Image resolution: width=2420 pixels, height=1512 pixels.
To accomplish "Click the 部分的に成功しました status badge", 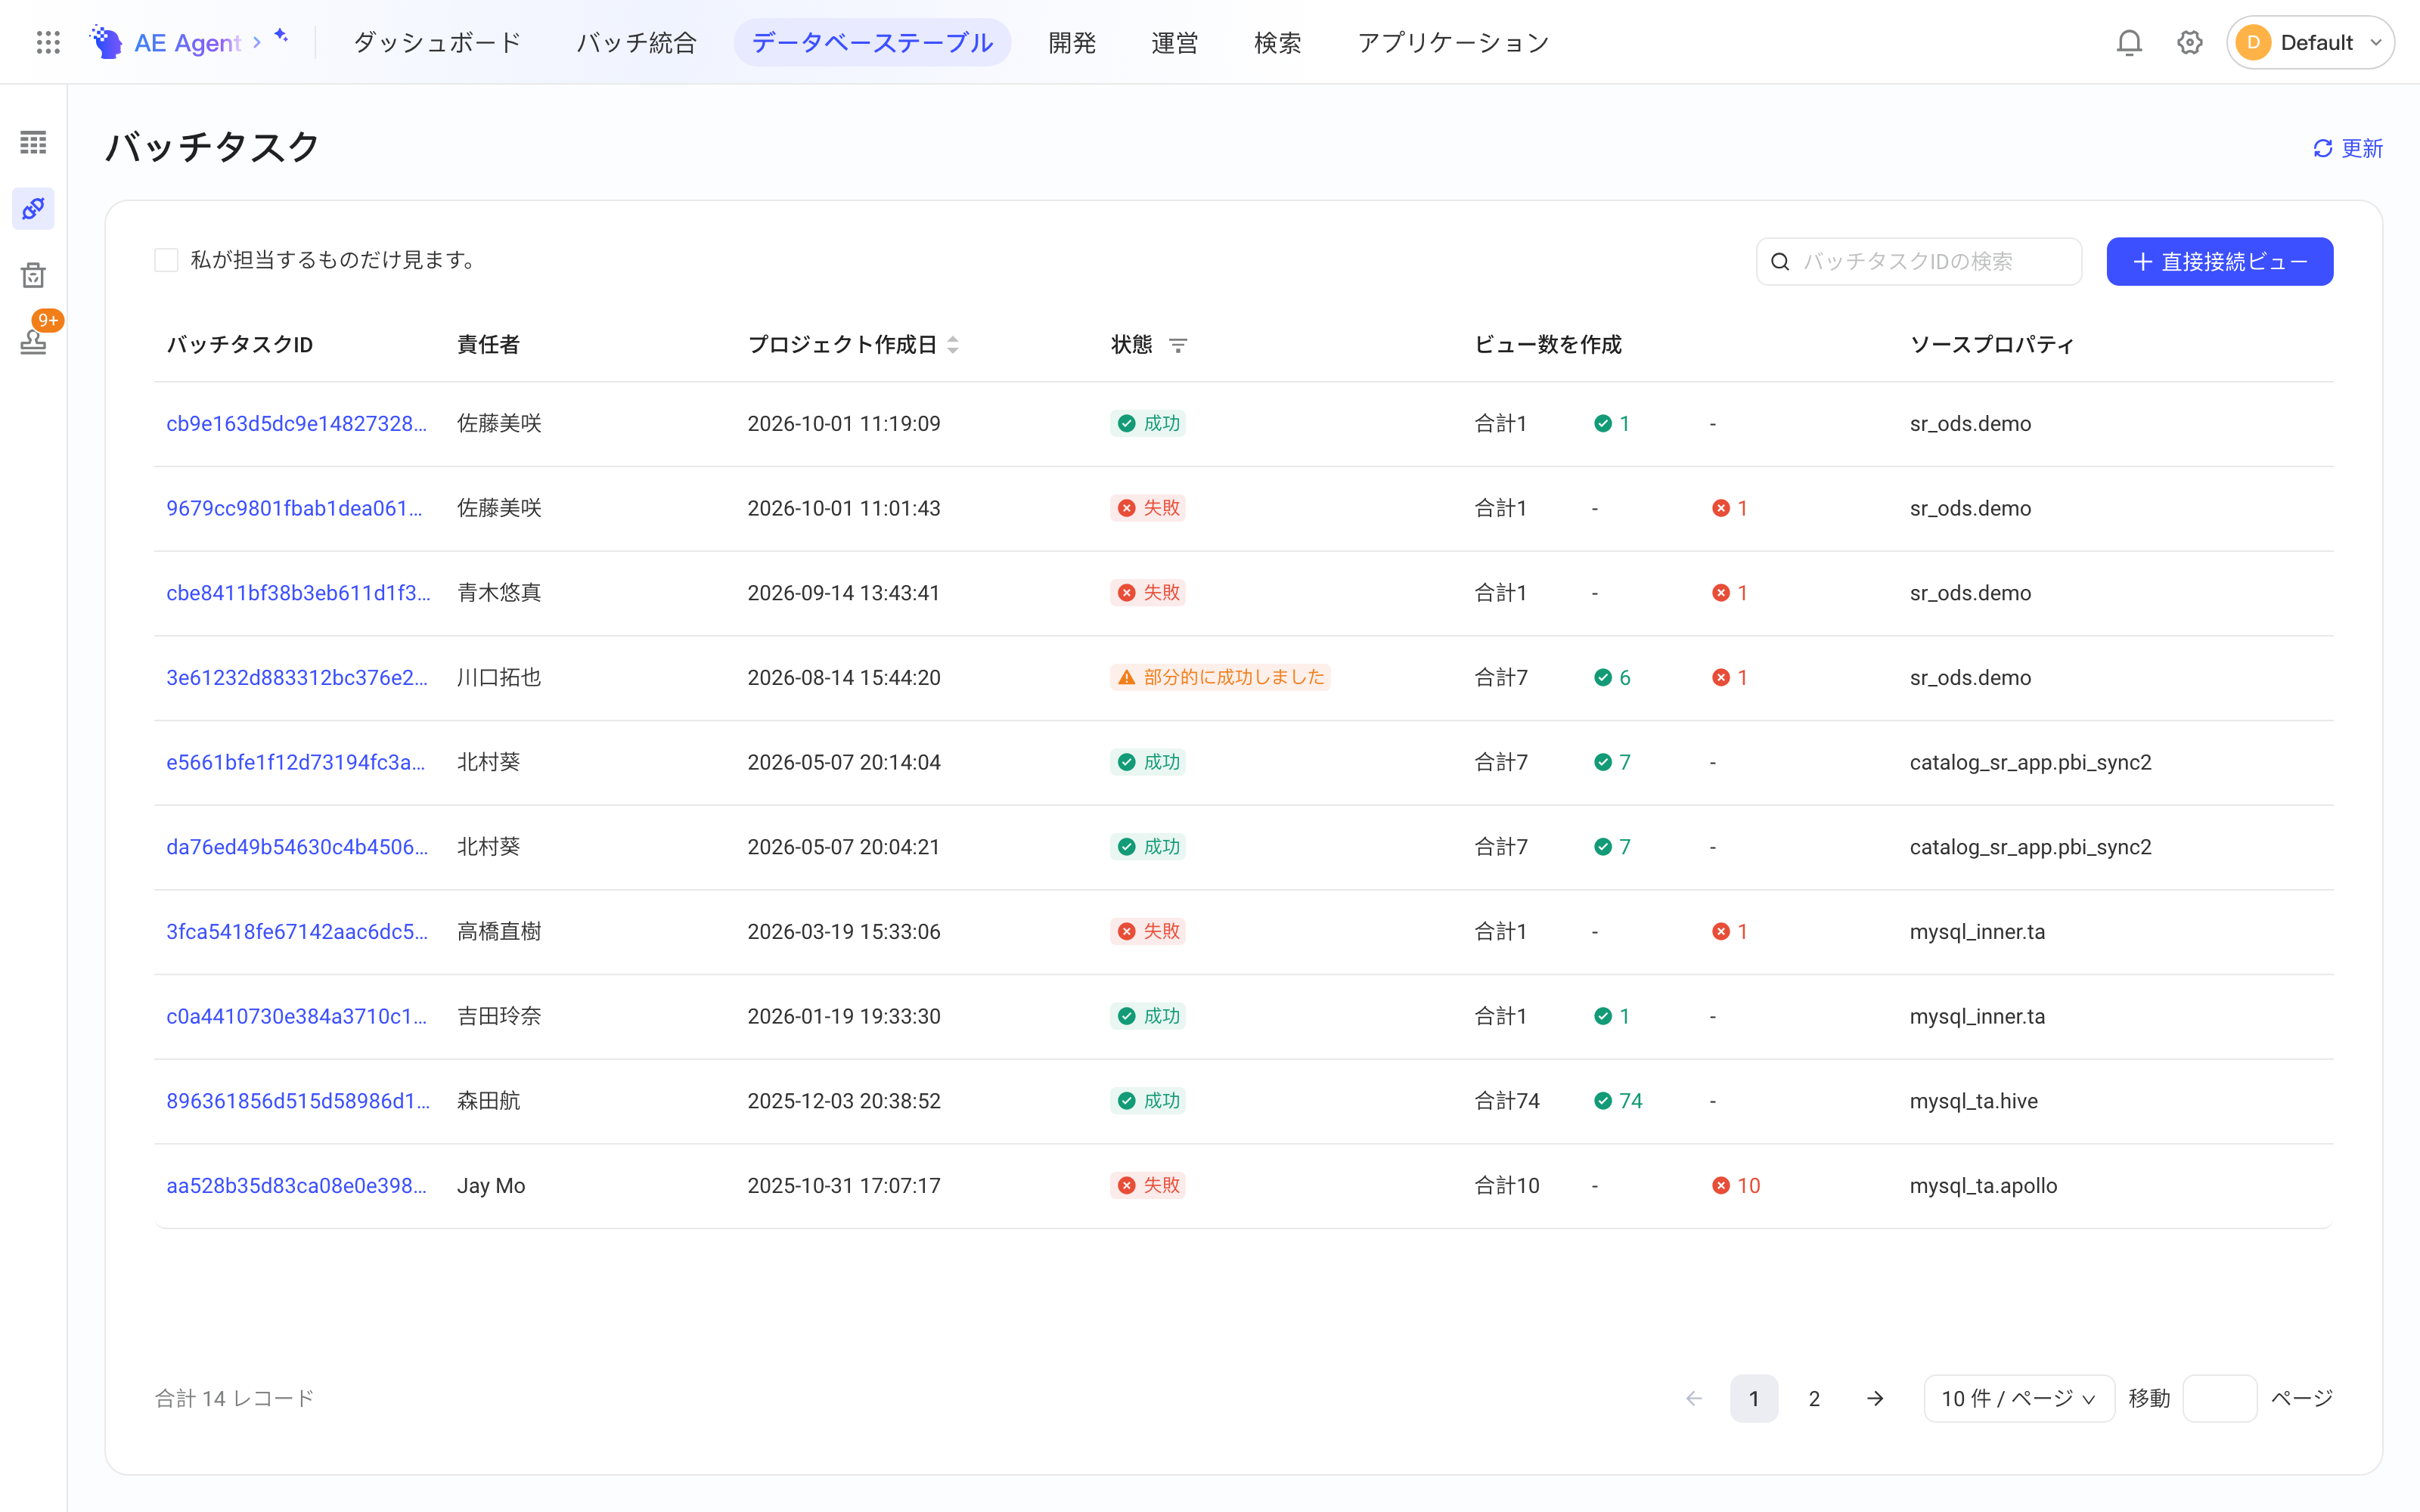I will coord(1220,678).
